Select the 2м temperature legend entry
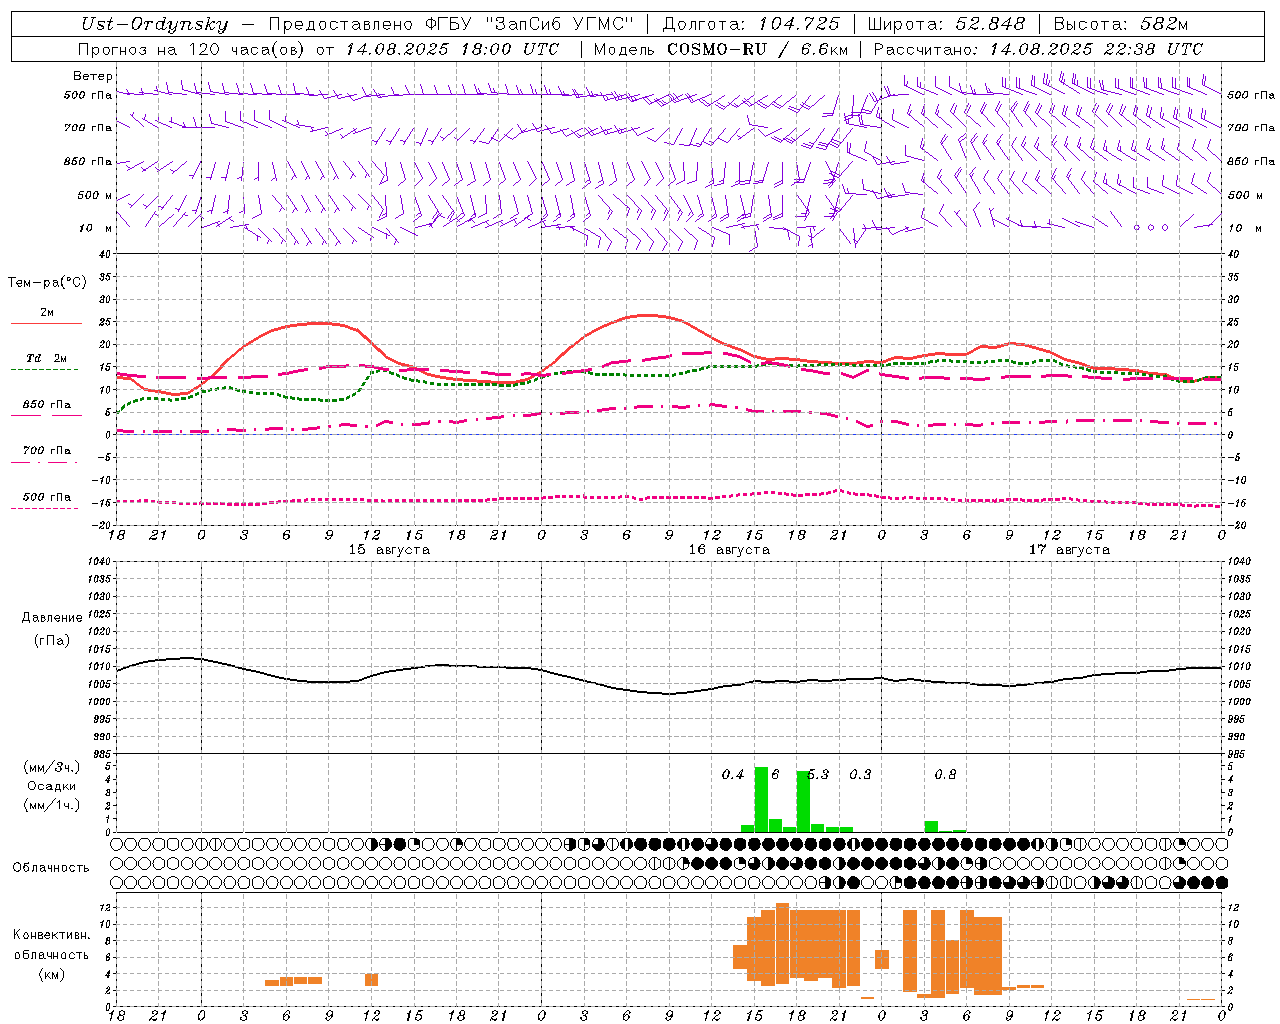This screenshot has width=1280, height=1024. [47, 312]
